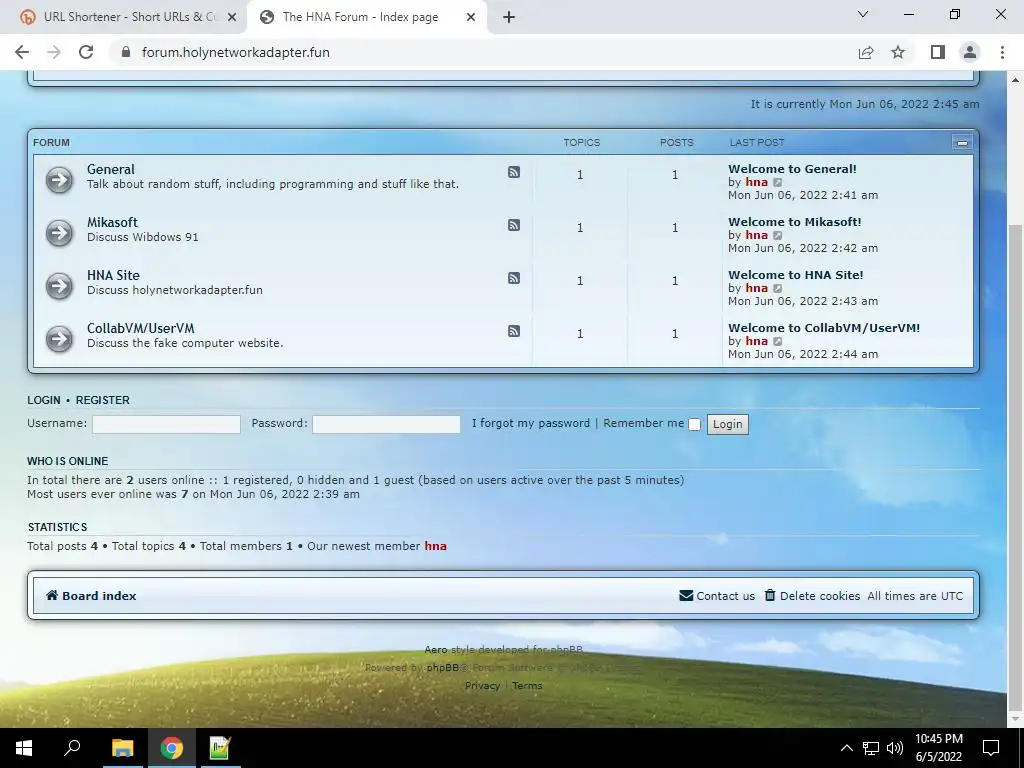Image resolution: width=1024 pixels, height=768 pixels.
Task: Open the Welcome to Mikasoft! post
Action: click(x=795, y=221)
